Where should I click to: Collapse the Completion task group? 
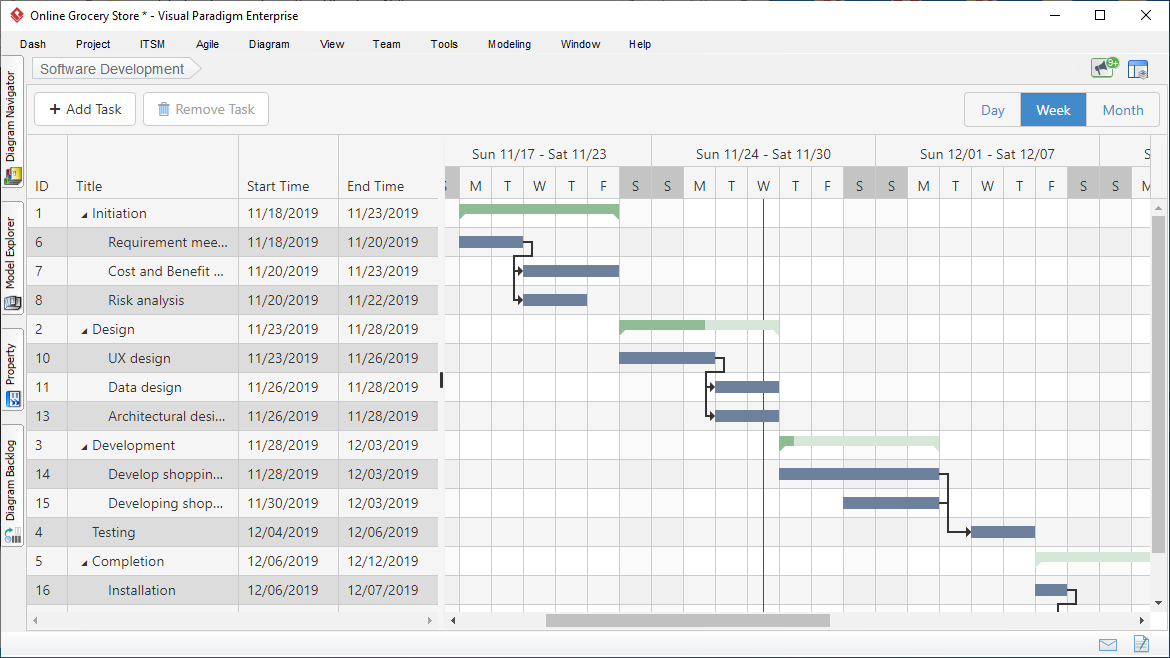pyautogui.click(x=83, y=561)
